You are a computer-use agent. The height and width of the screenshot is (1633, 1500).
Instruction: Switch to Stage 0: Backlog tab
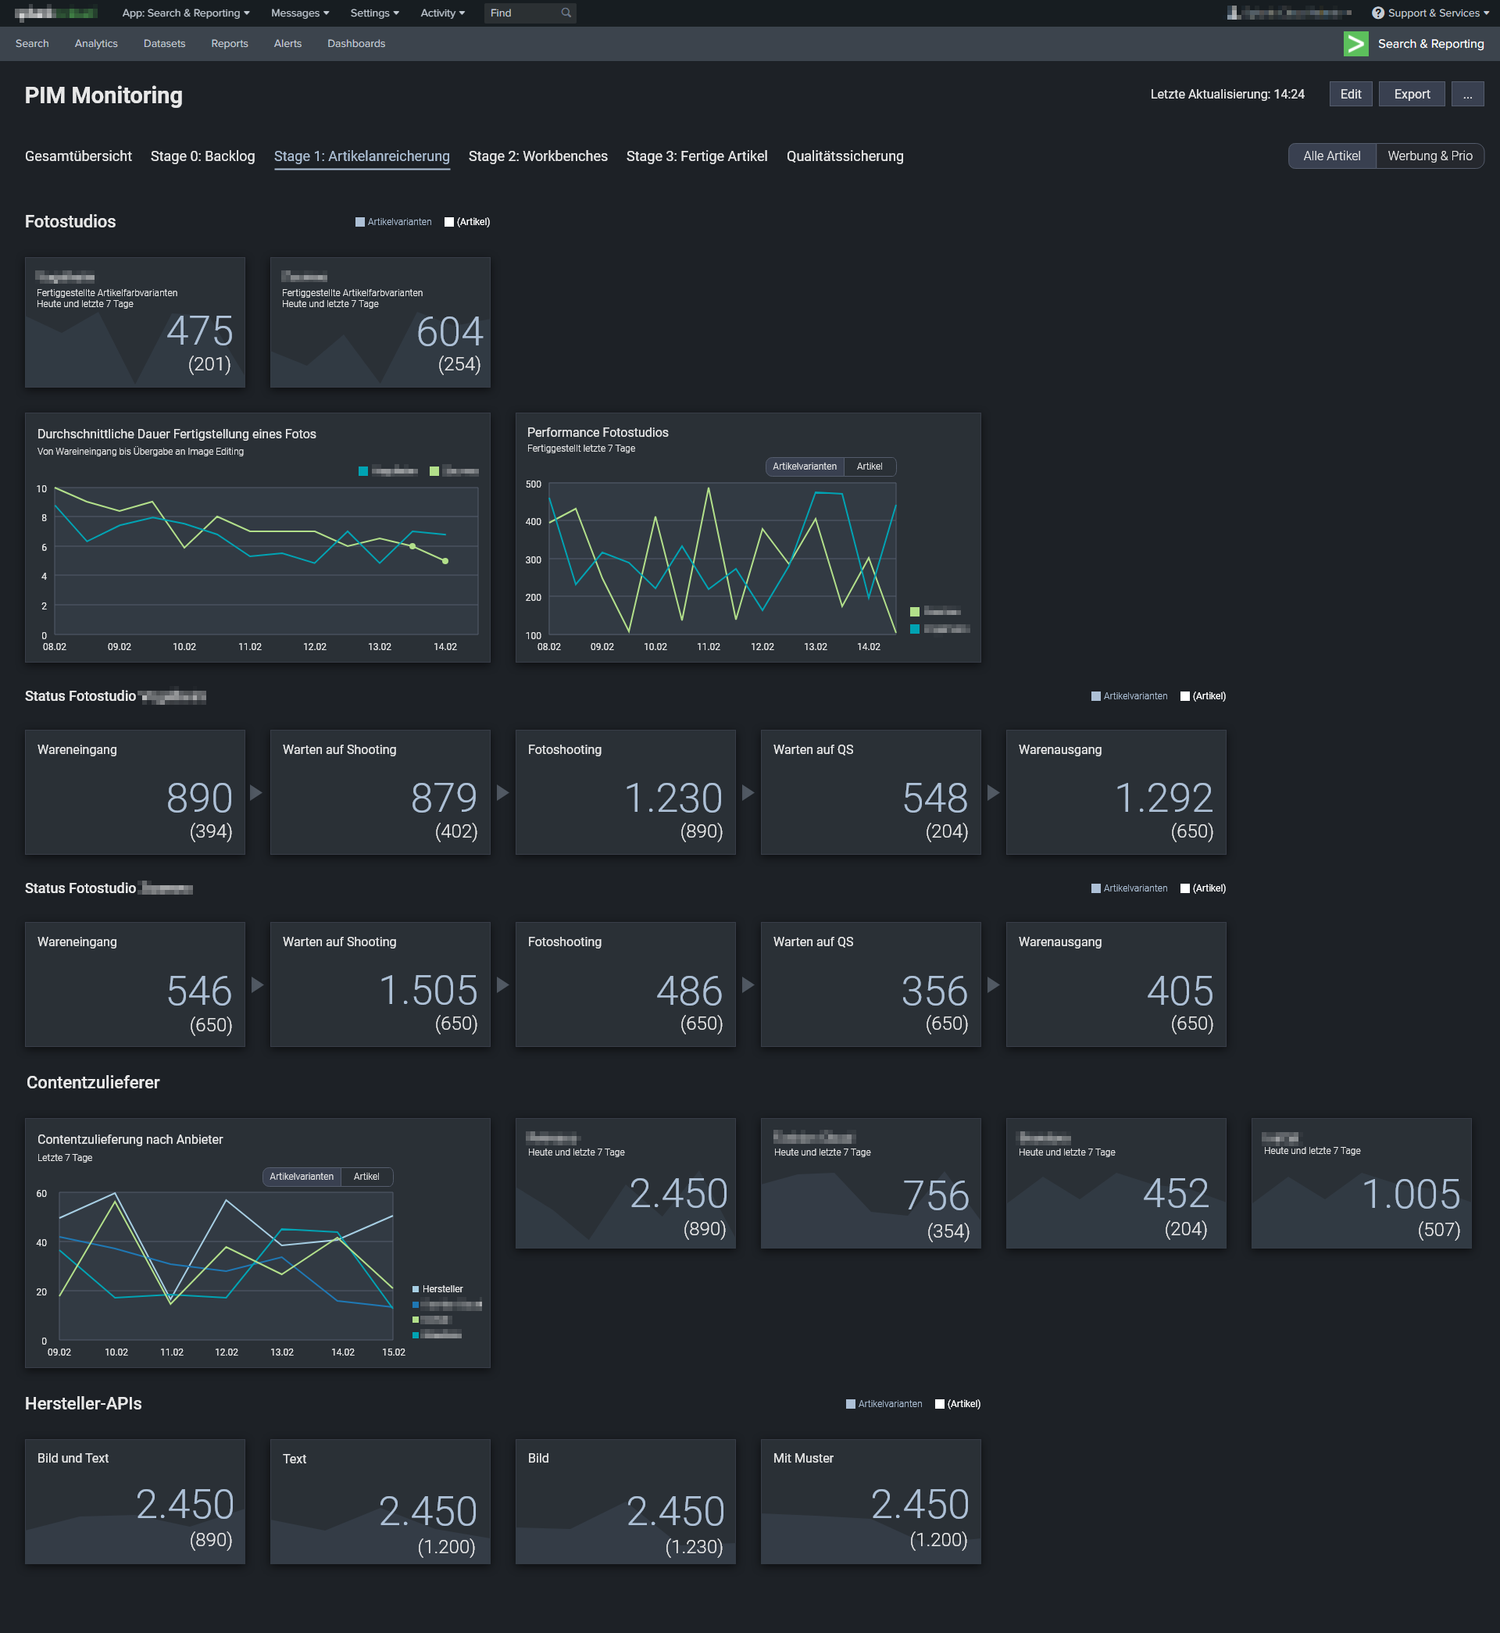203,156
